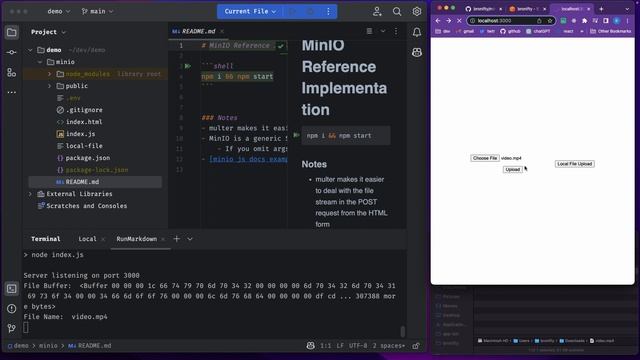Open IDE settings gear
Screen dimensions: 640x360
(416, 11)
